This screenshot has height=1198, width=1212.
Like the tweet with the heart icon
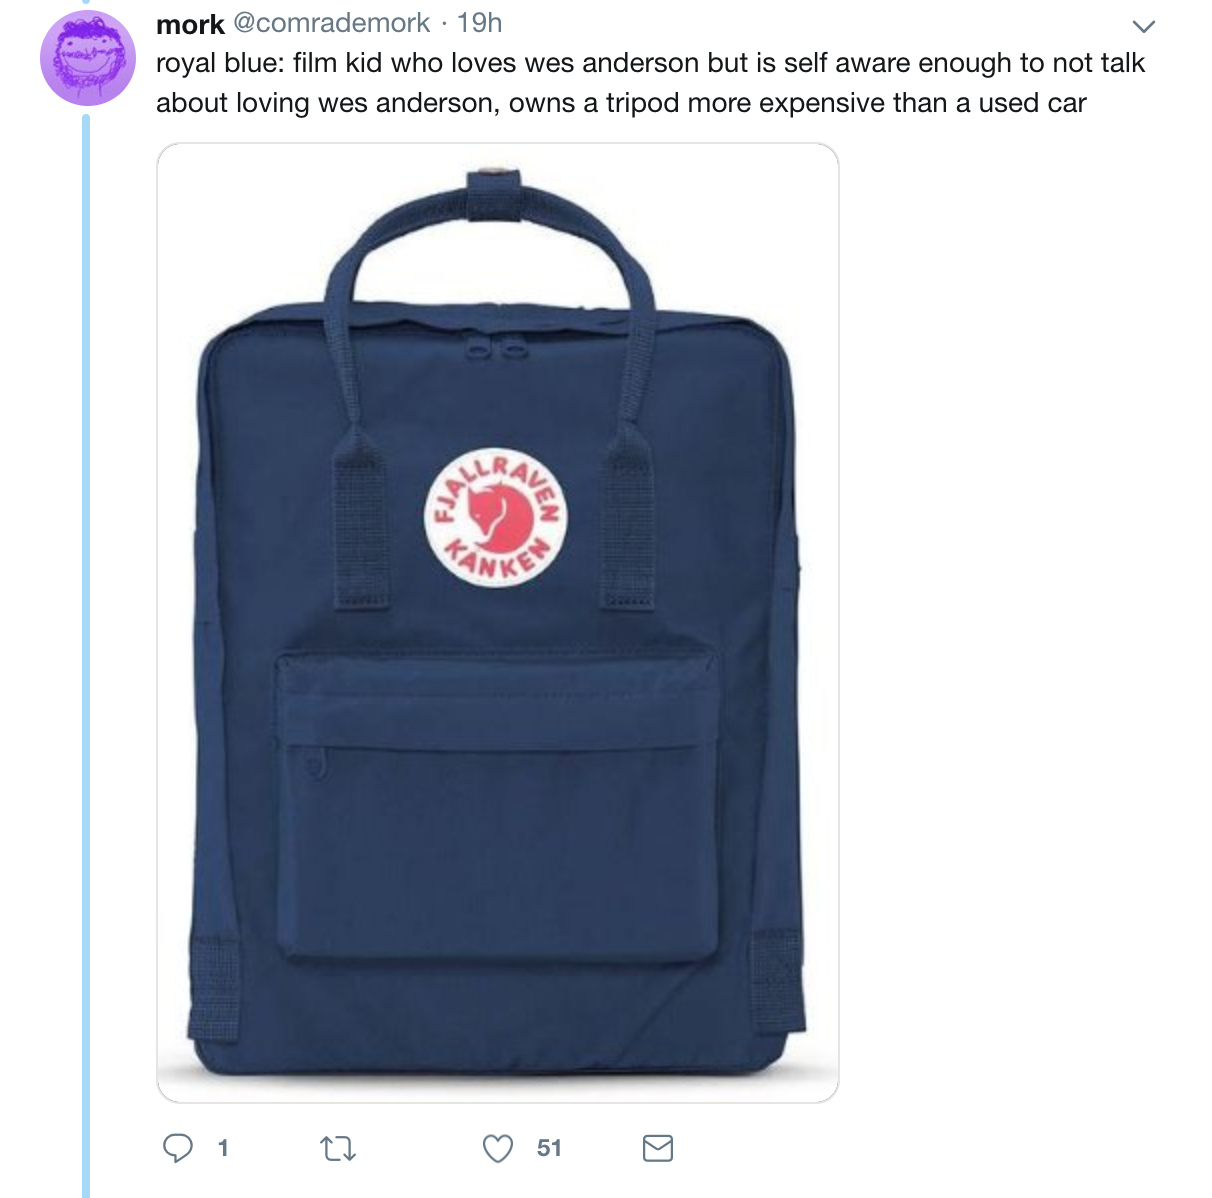pyautogui.click(x=498, y=1149)
